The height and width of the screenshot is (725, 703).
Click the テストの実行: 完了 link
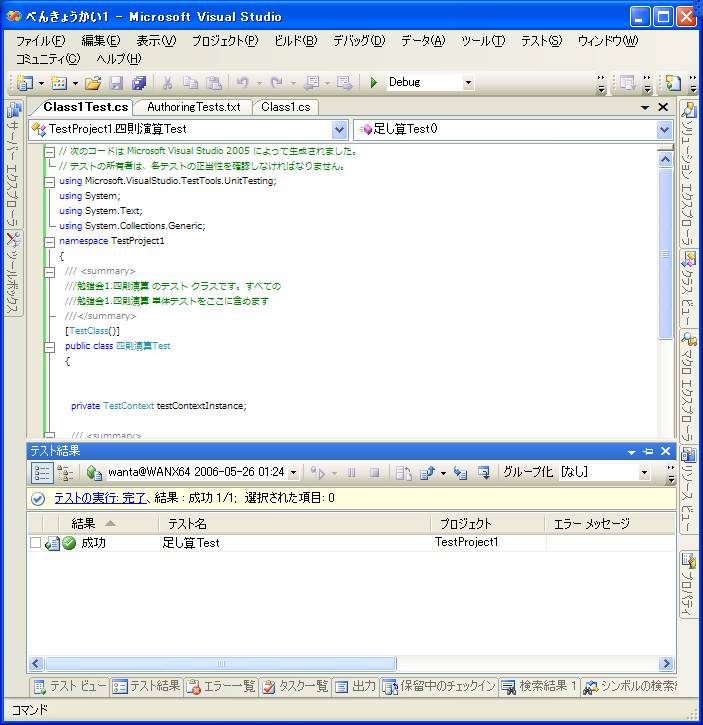(100, 498)
